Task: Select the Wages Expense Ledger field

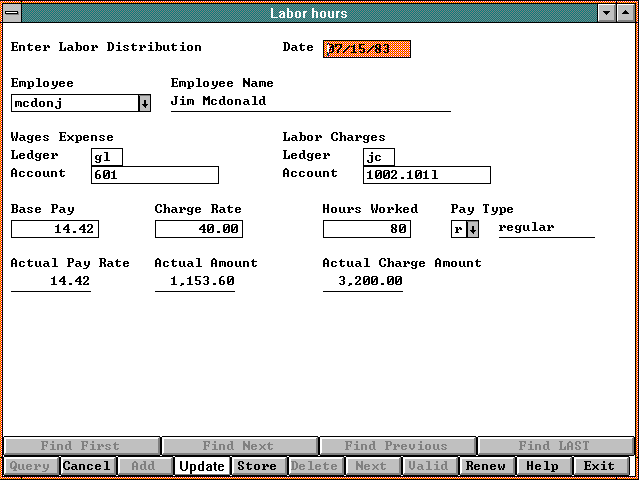Action: pos(106,157)
